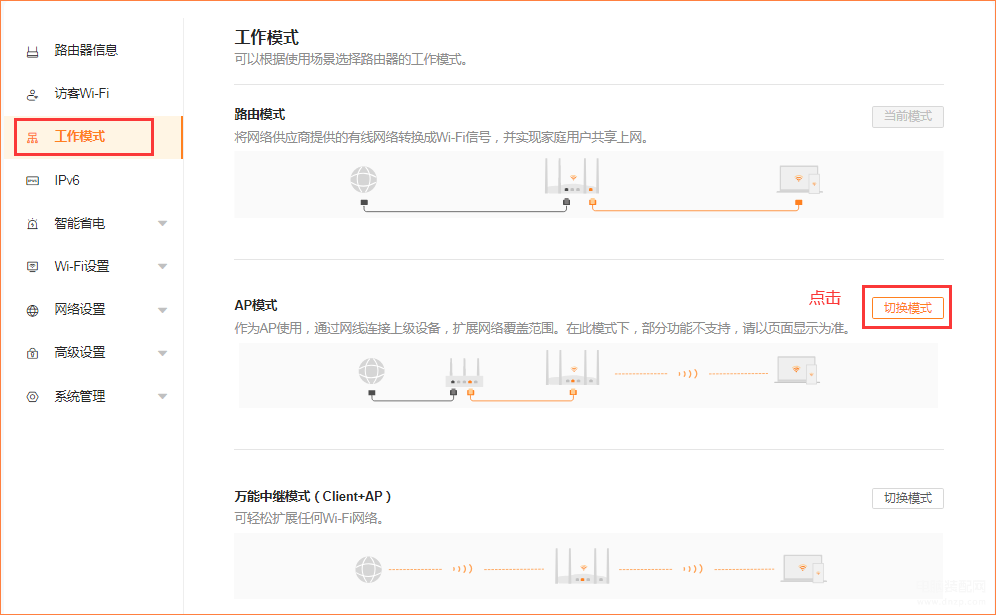Expand the Wi-Fi设置 dropdown arrow
Image resolution: width=996 pixels, height=615 pixels.
163,266
